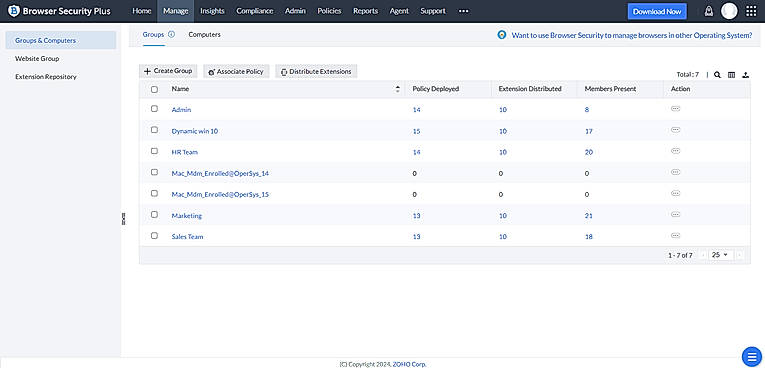Open action menu for Mac_Mdm_Enrolled@OperSys_14 row
The height and width of the screenshot is (368, 765).
[676, 172]
